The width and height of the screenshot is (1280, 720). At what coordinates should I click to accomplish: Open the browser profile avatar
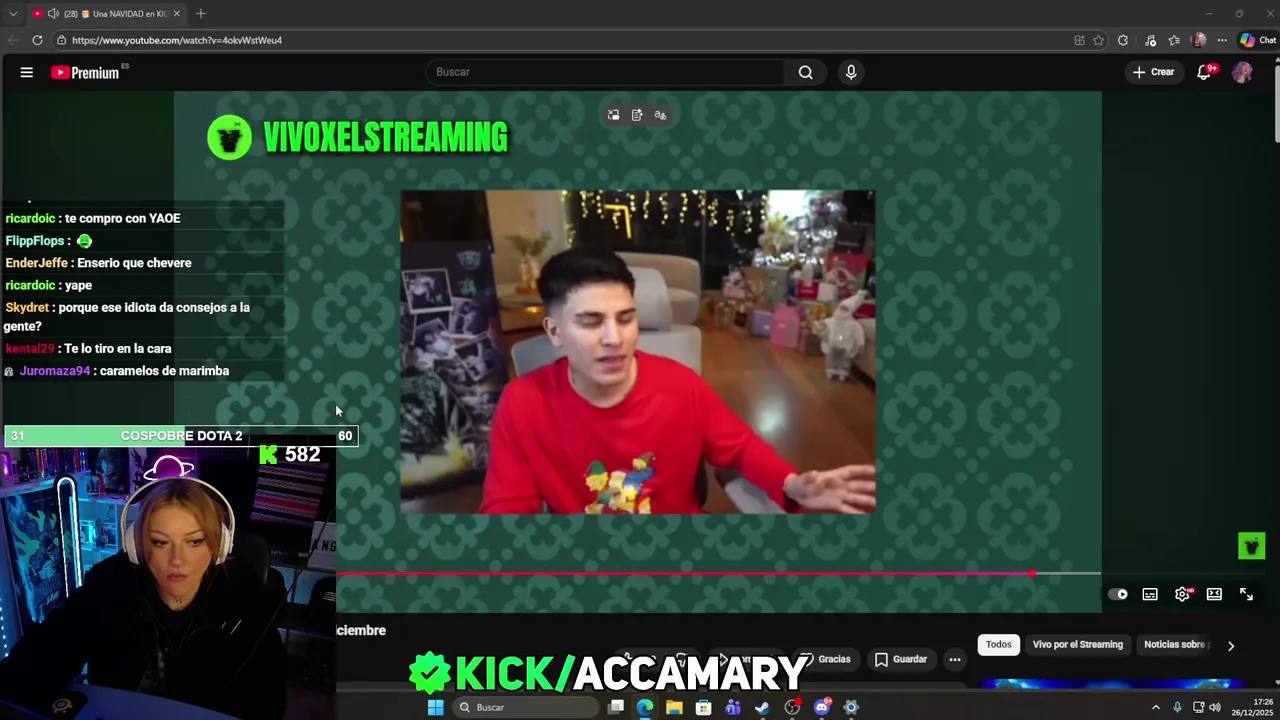pos(1199,40)
